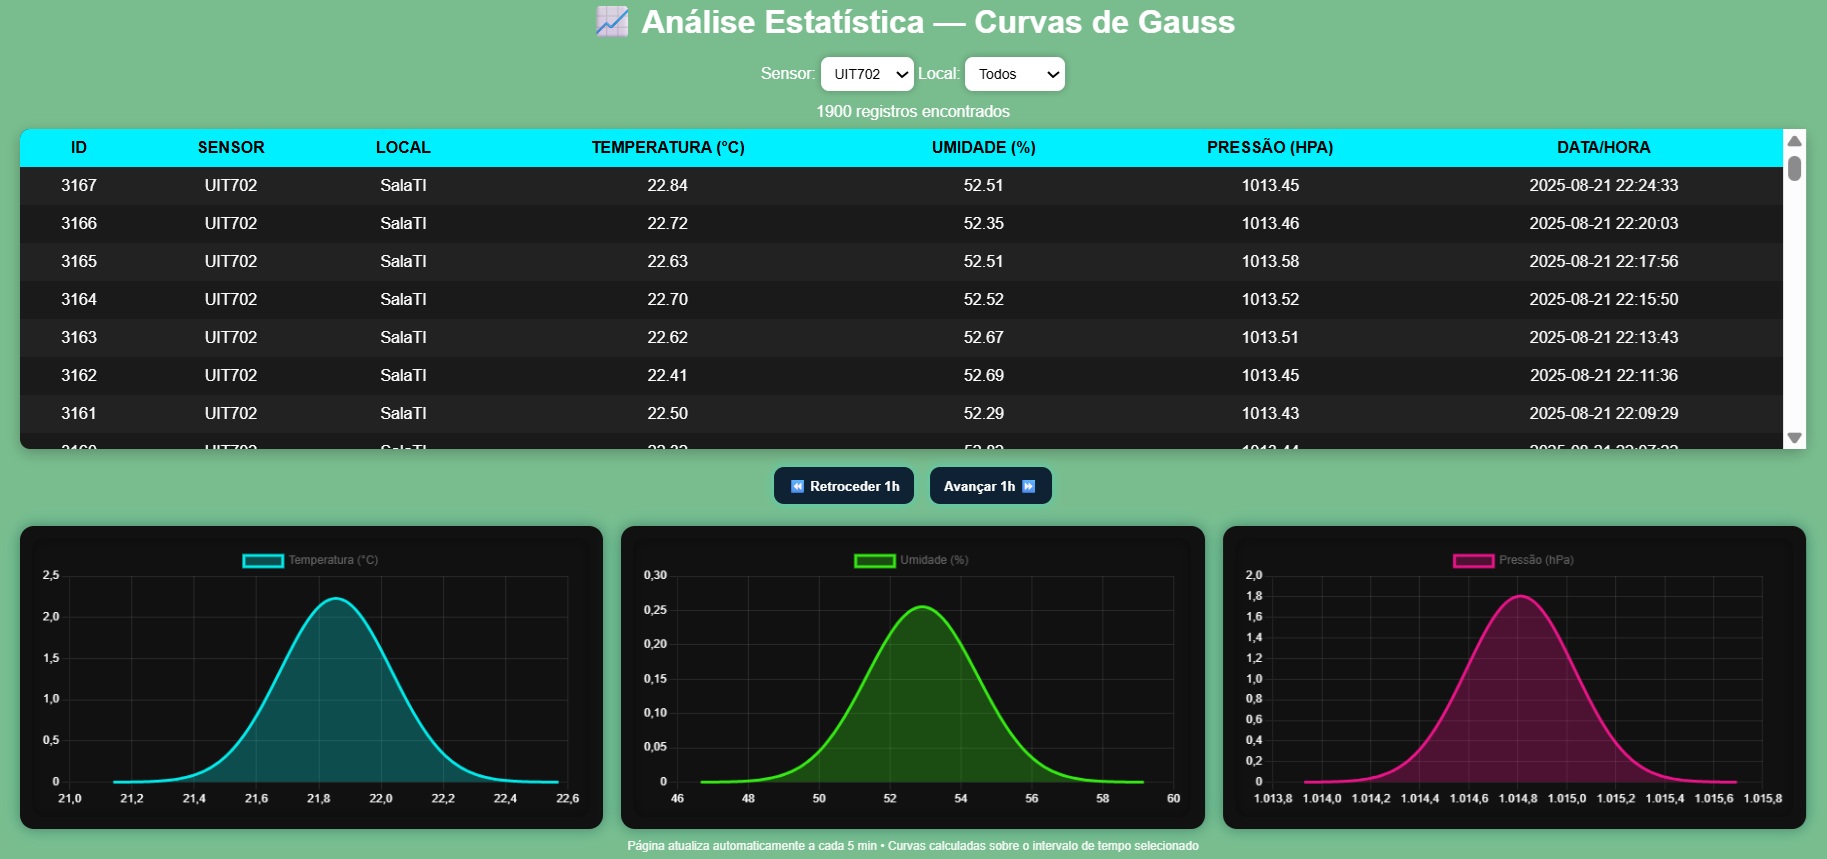
Task: Click the table scrollbar up arrow
Action: click(x=1794, y=141)
